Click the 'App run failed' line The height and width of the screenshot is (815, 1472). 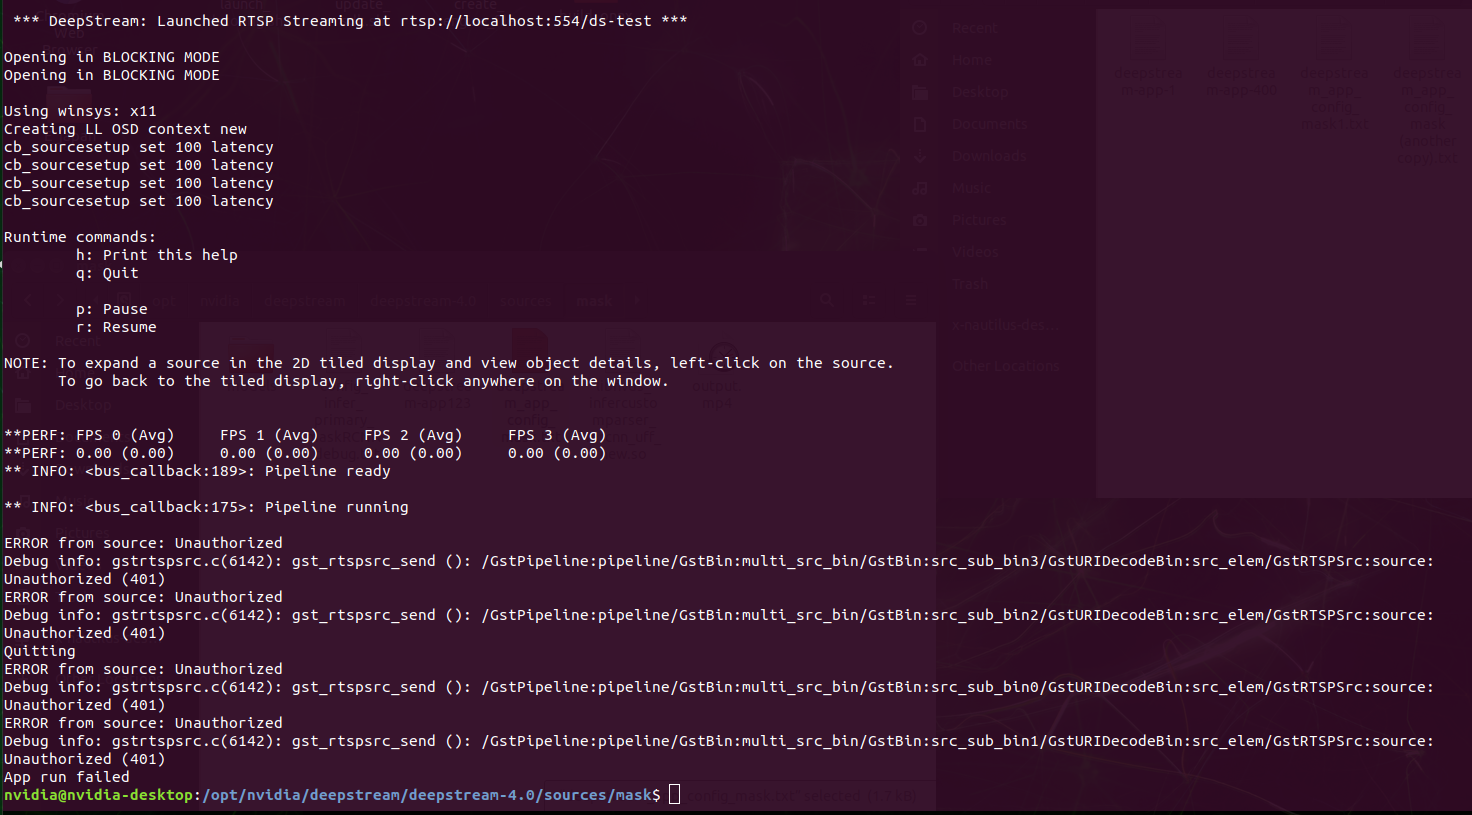[x=67, y=777]
